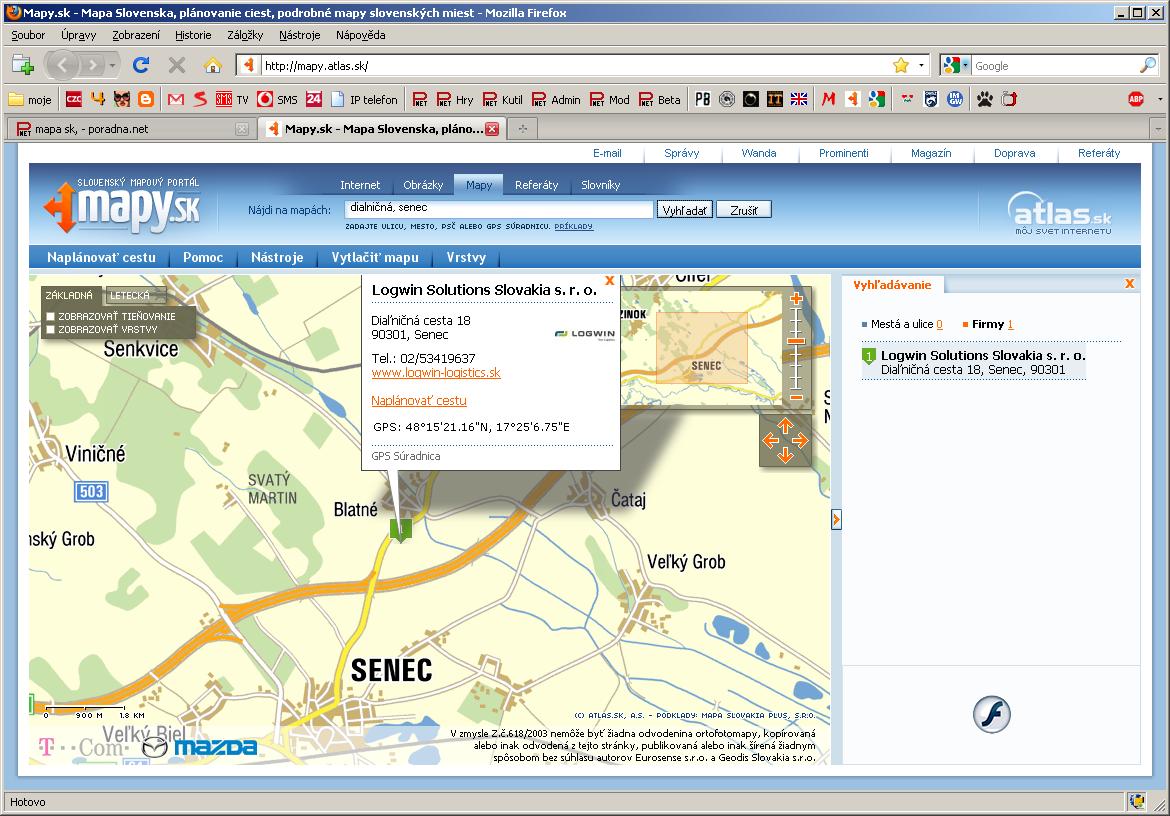The image size is (1170, 816).
Task: Click the green map marker pin
Action: (400, 528)
